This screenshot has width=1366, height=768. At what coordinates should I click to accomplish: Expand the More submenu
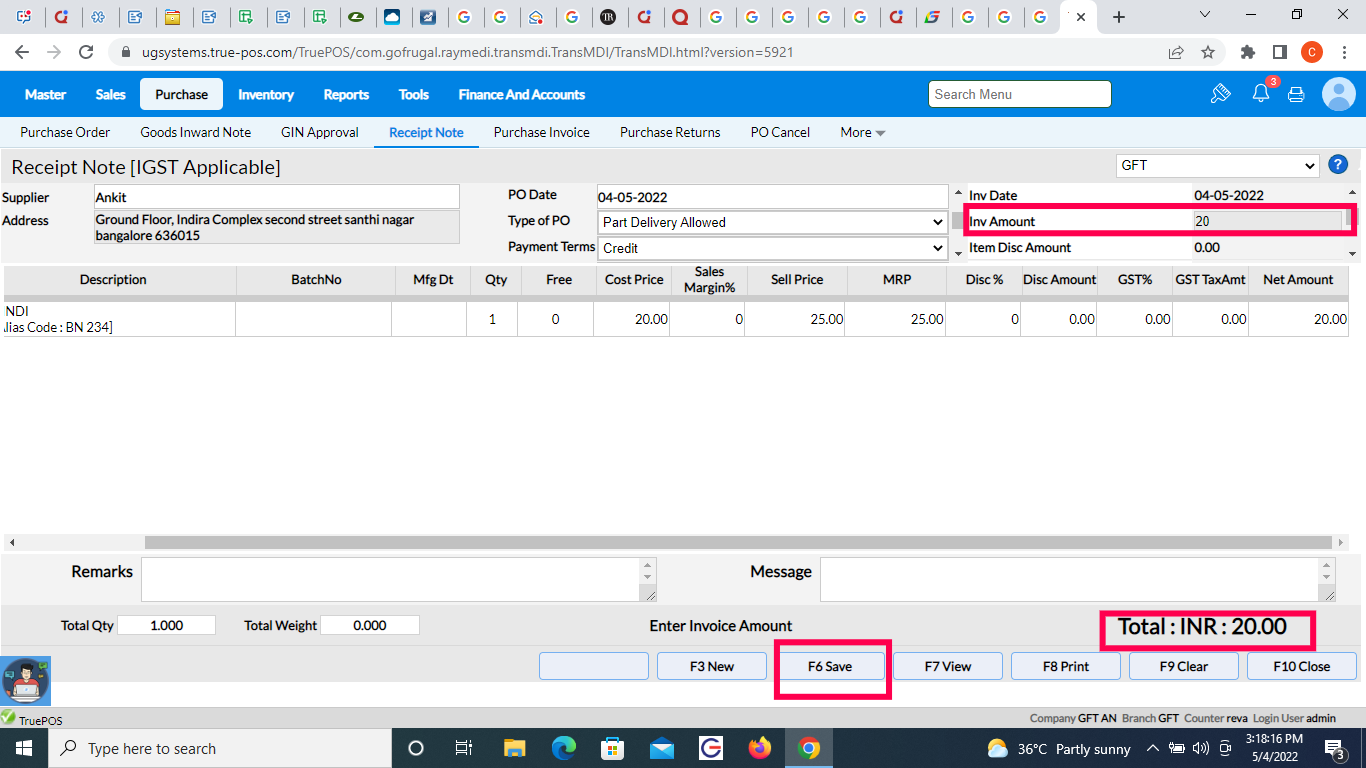click(862, 132)
